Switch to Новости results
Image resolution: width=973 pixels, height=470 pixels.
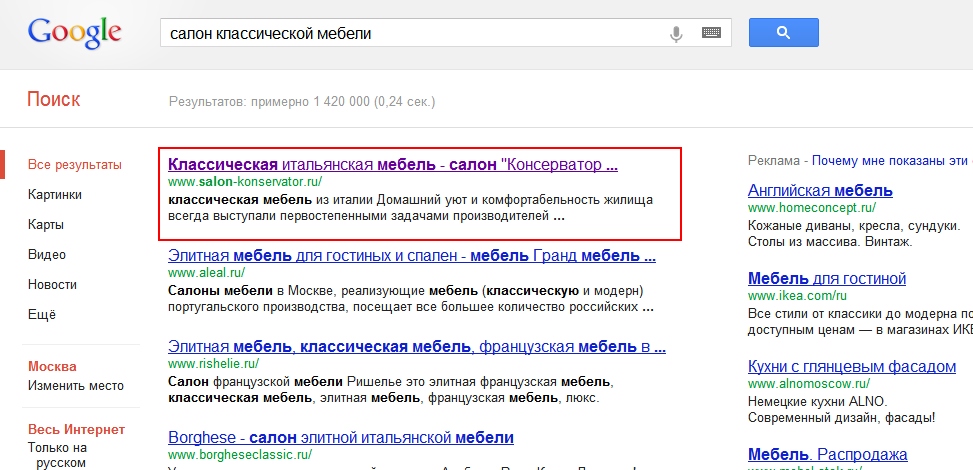52,285
